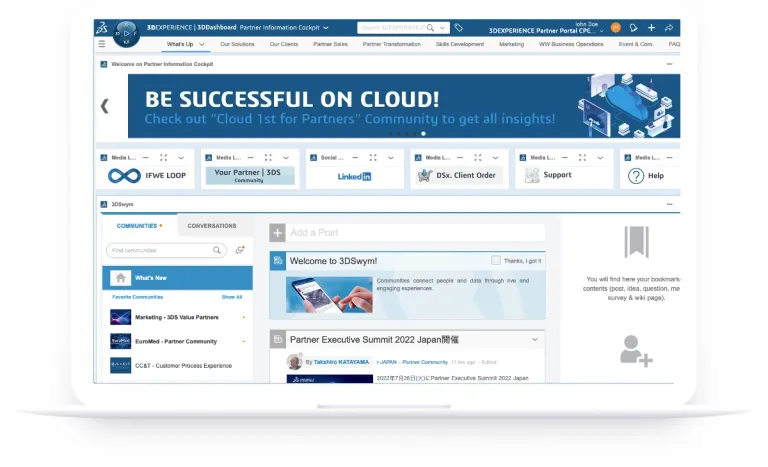Open the hamburger menu under the header
Image resolution: width=768 pixels, height=467 pixels.
[102, 44]
